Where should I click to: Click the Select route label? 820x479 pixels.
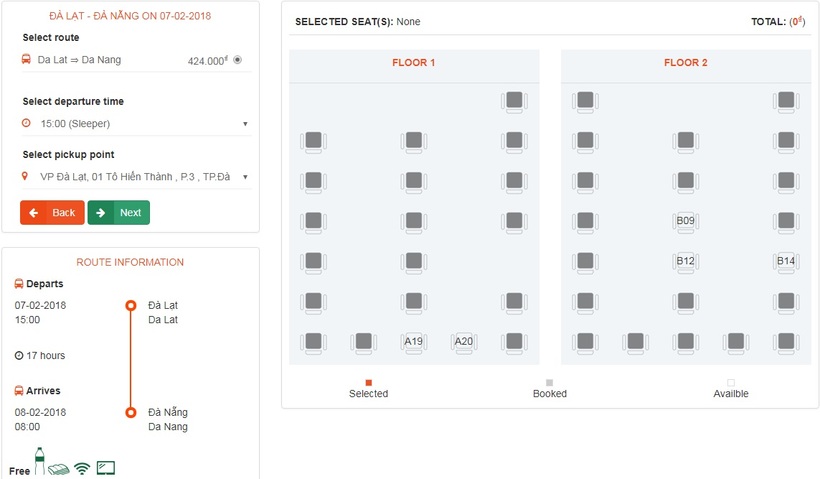coord(51,38)
